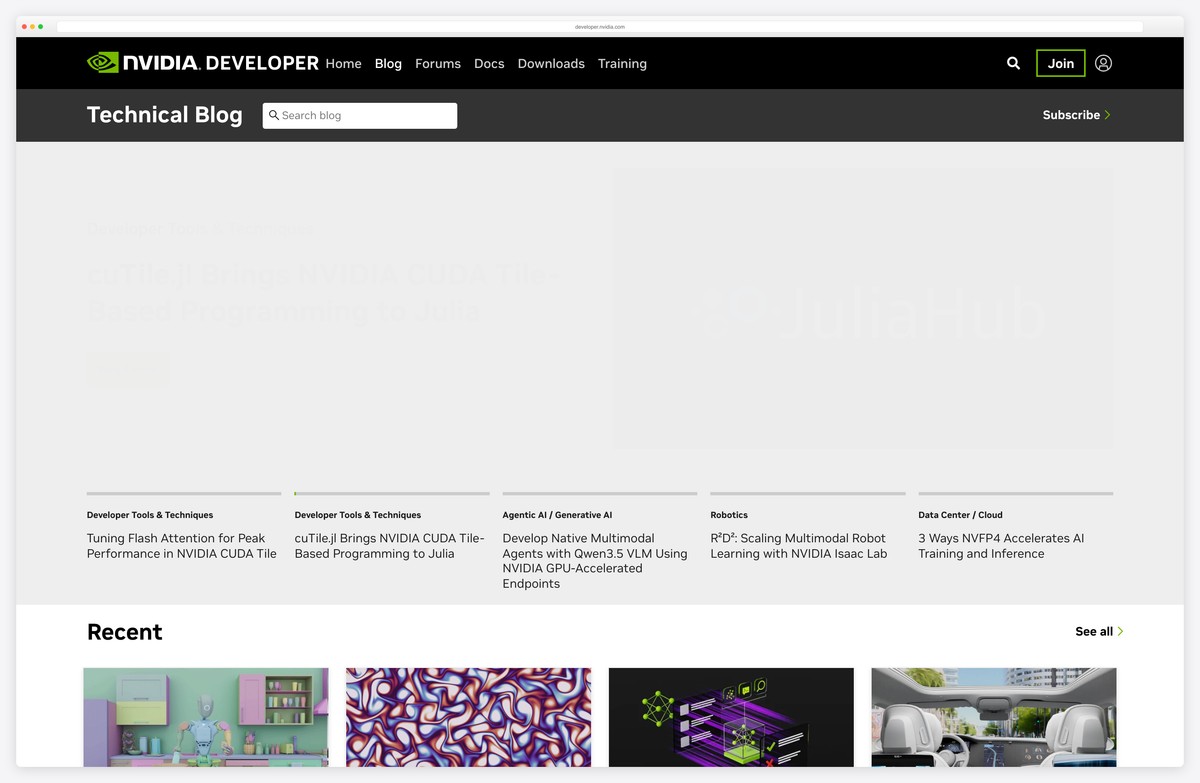Open the See all link for Recent posts

(1092, 631)
